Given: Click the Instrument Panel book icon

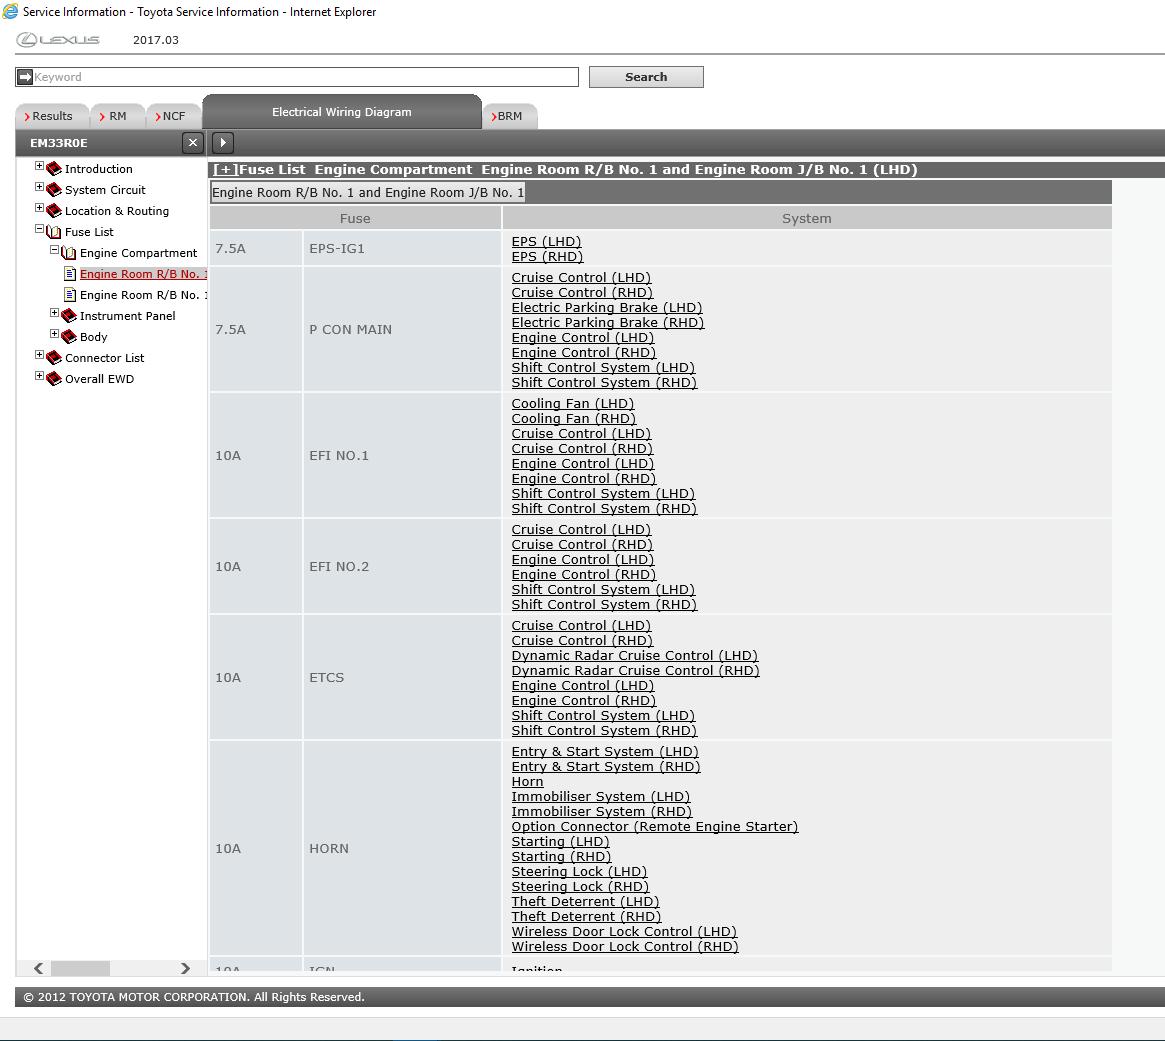Looking at the screenshot, I should 68,316.
